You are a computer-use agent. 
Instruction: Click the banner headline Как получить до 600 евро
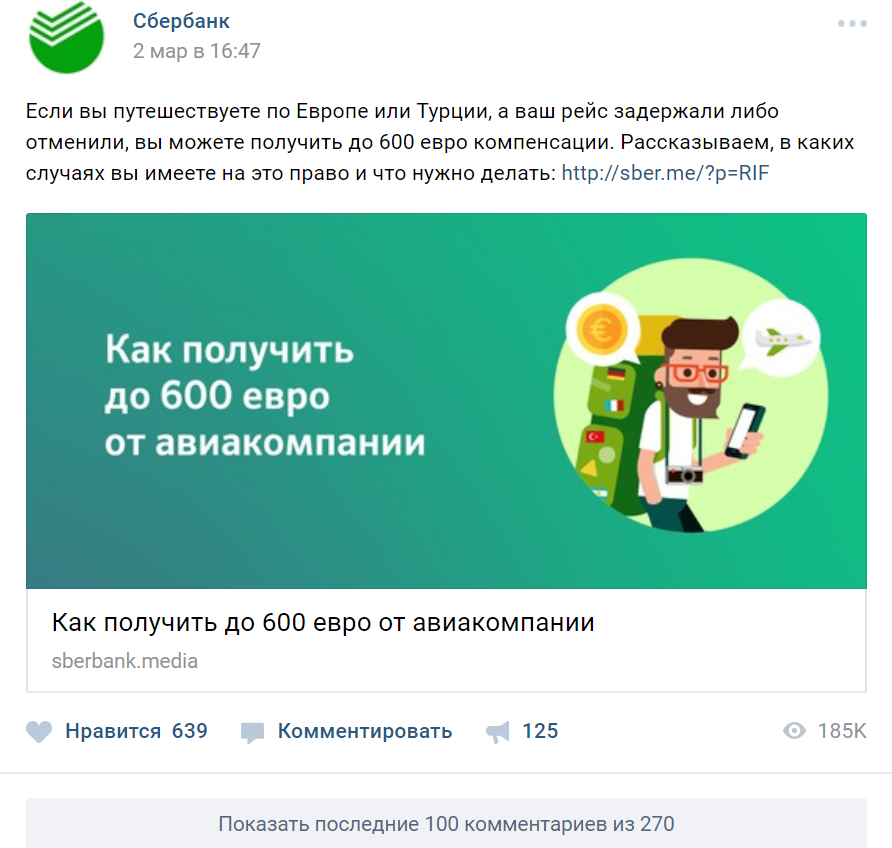(x=265, y=396)
